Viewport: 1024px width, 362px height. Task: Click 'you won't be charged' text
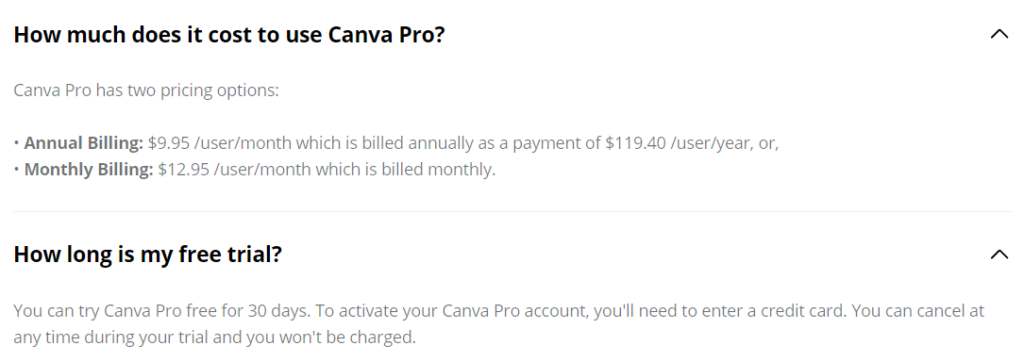pyautogui.click(x=330, y=338)
